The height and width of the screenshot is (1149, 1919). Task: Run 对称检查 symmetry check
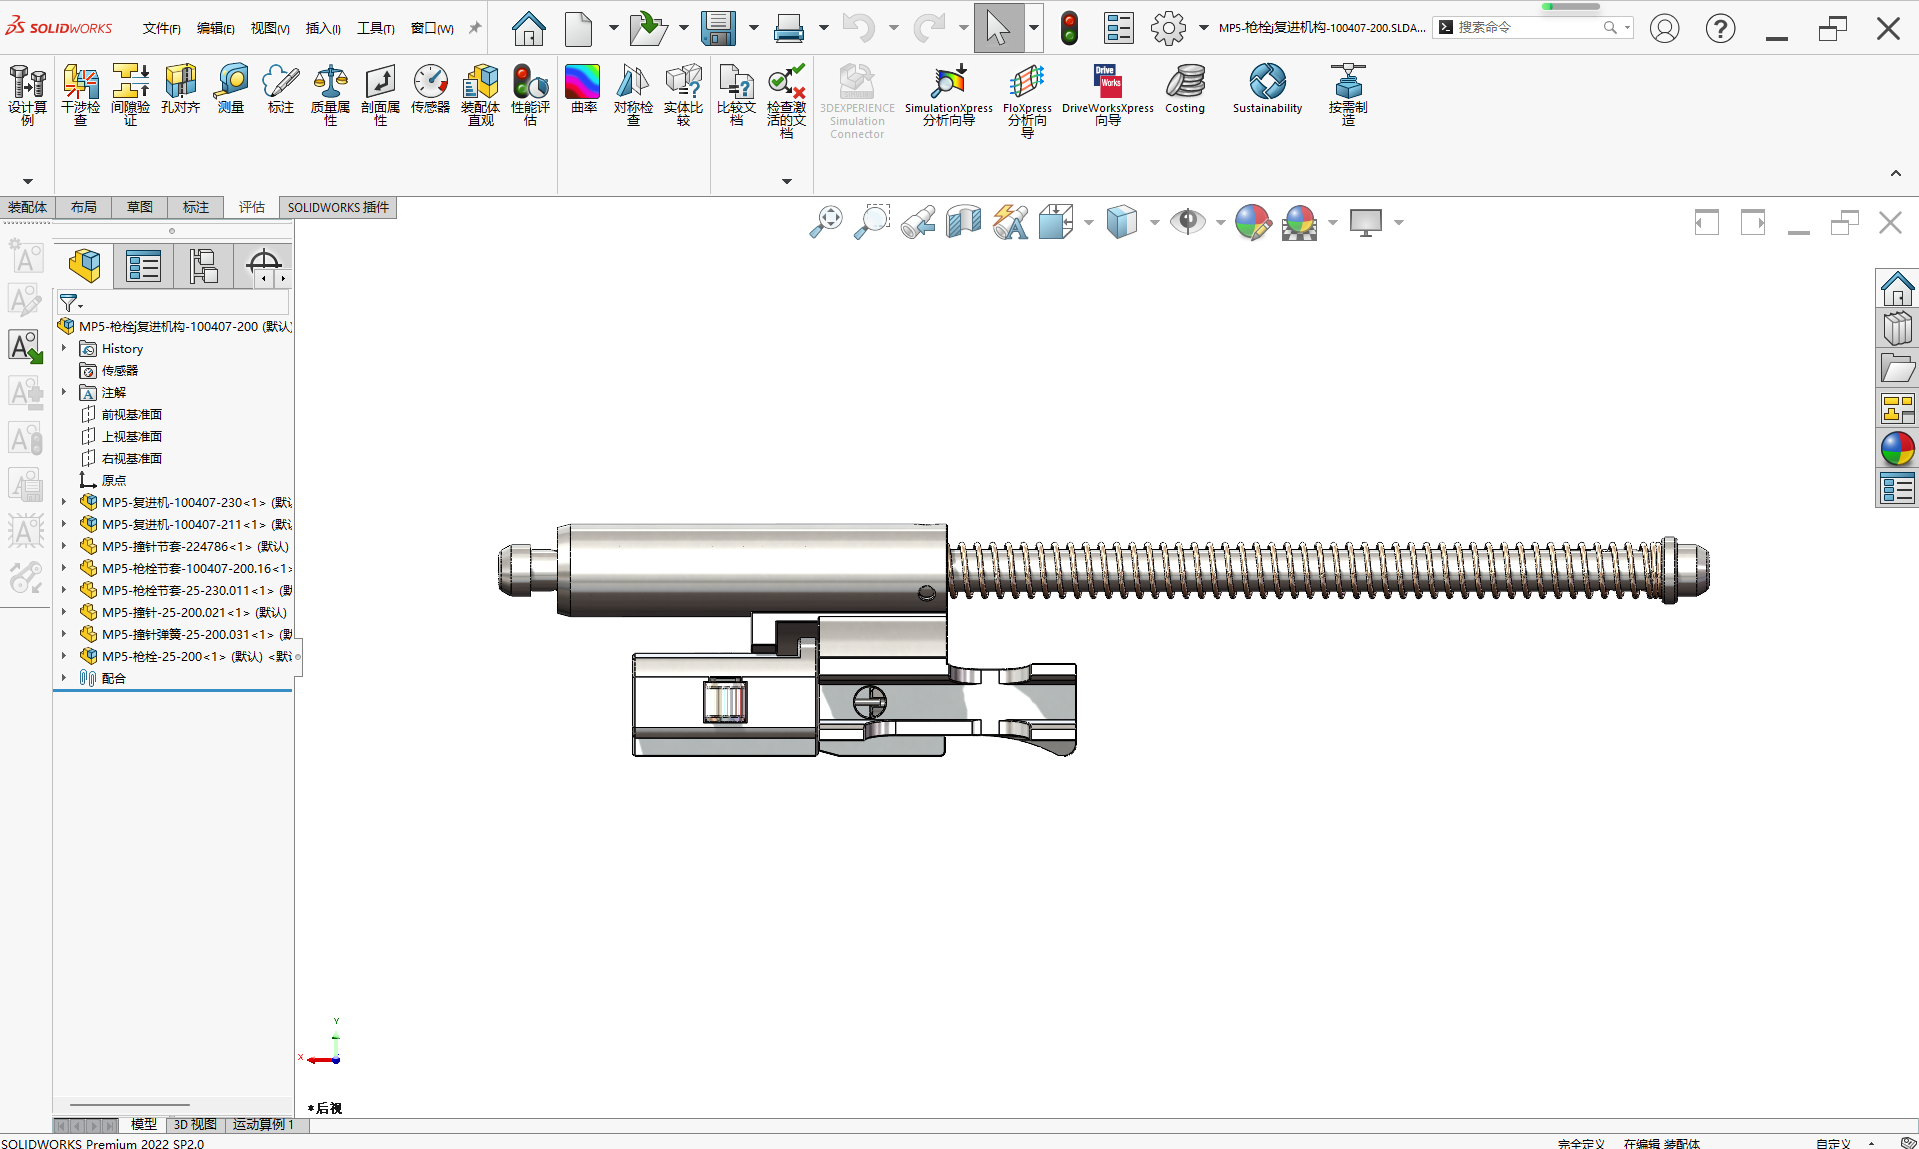(633, 95)
